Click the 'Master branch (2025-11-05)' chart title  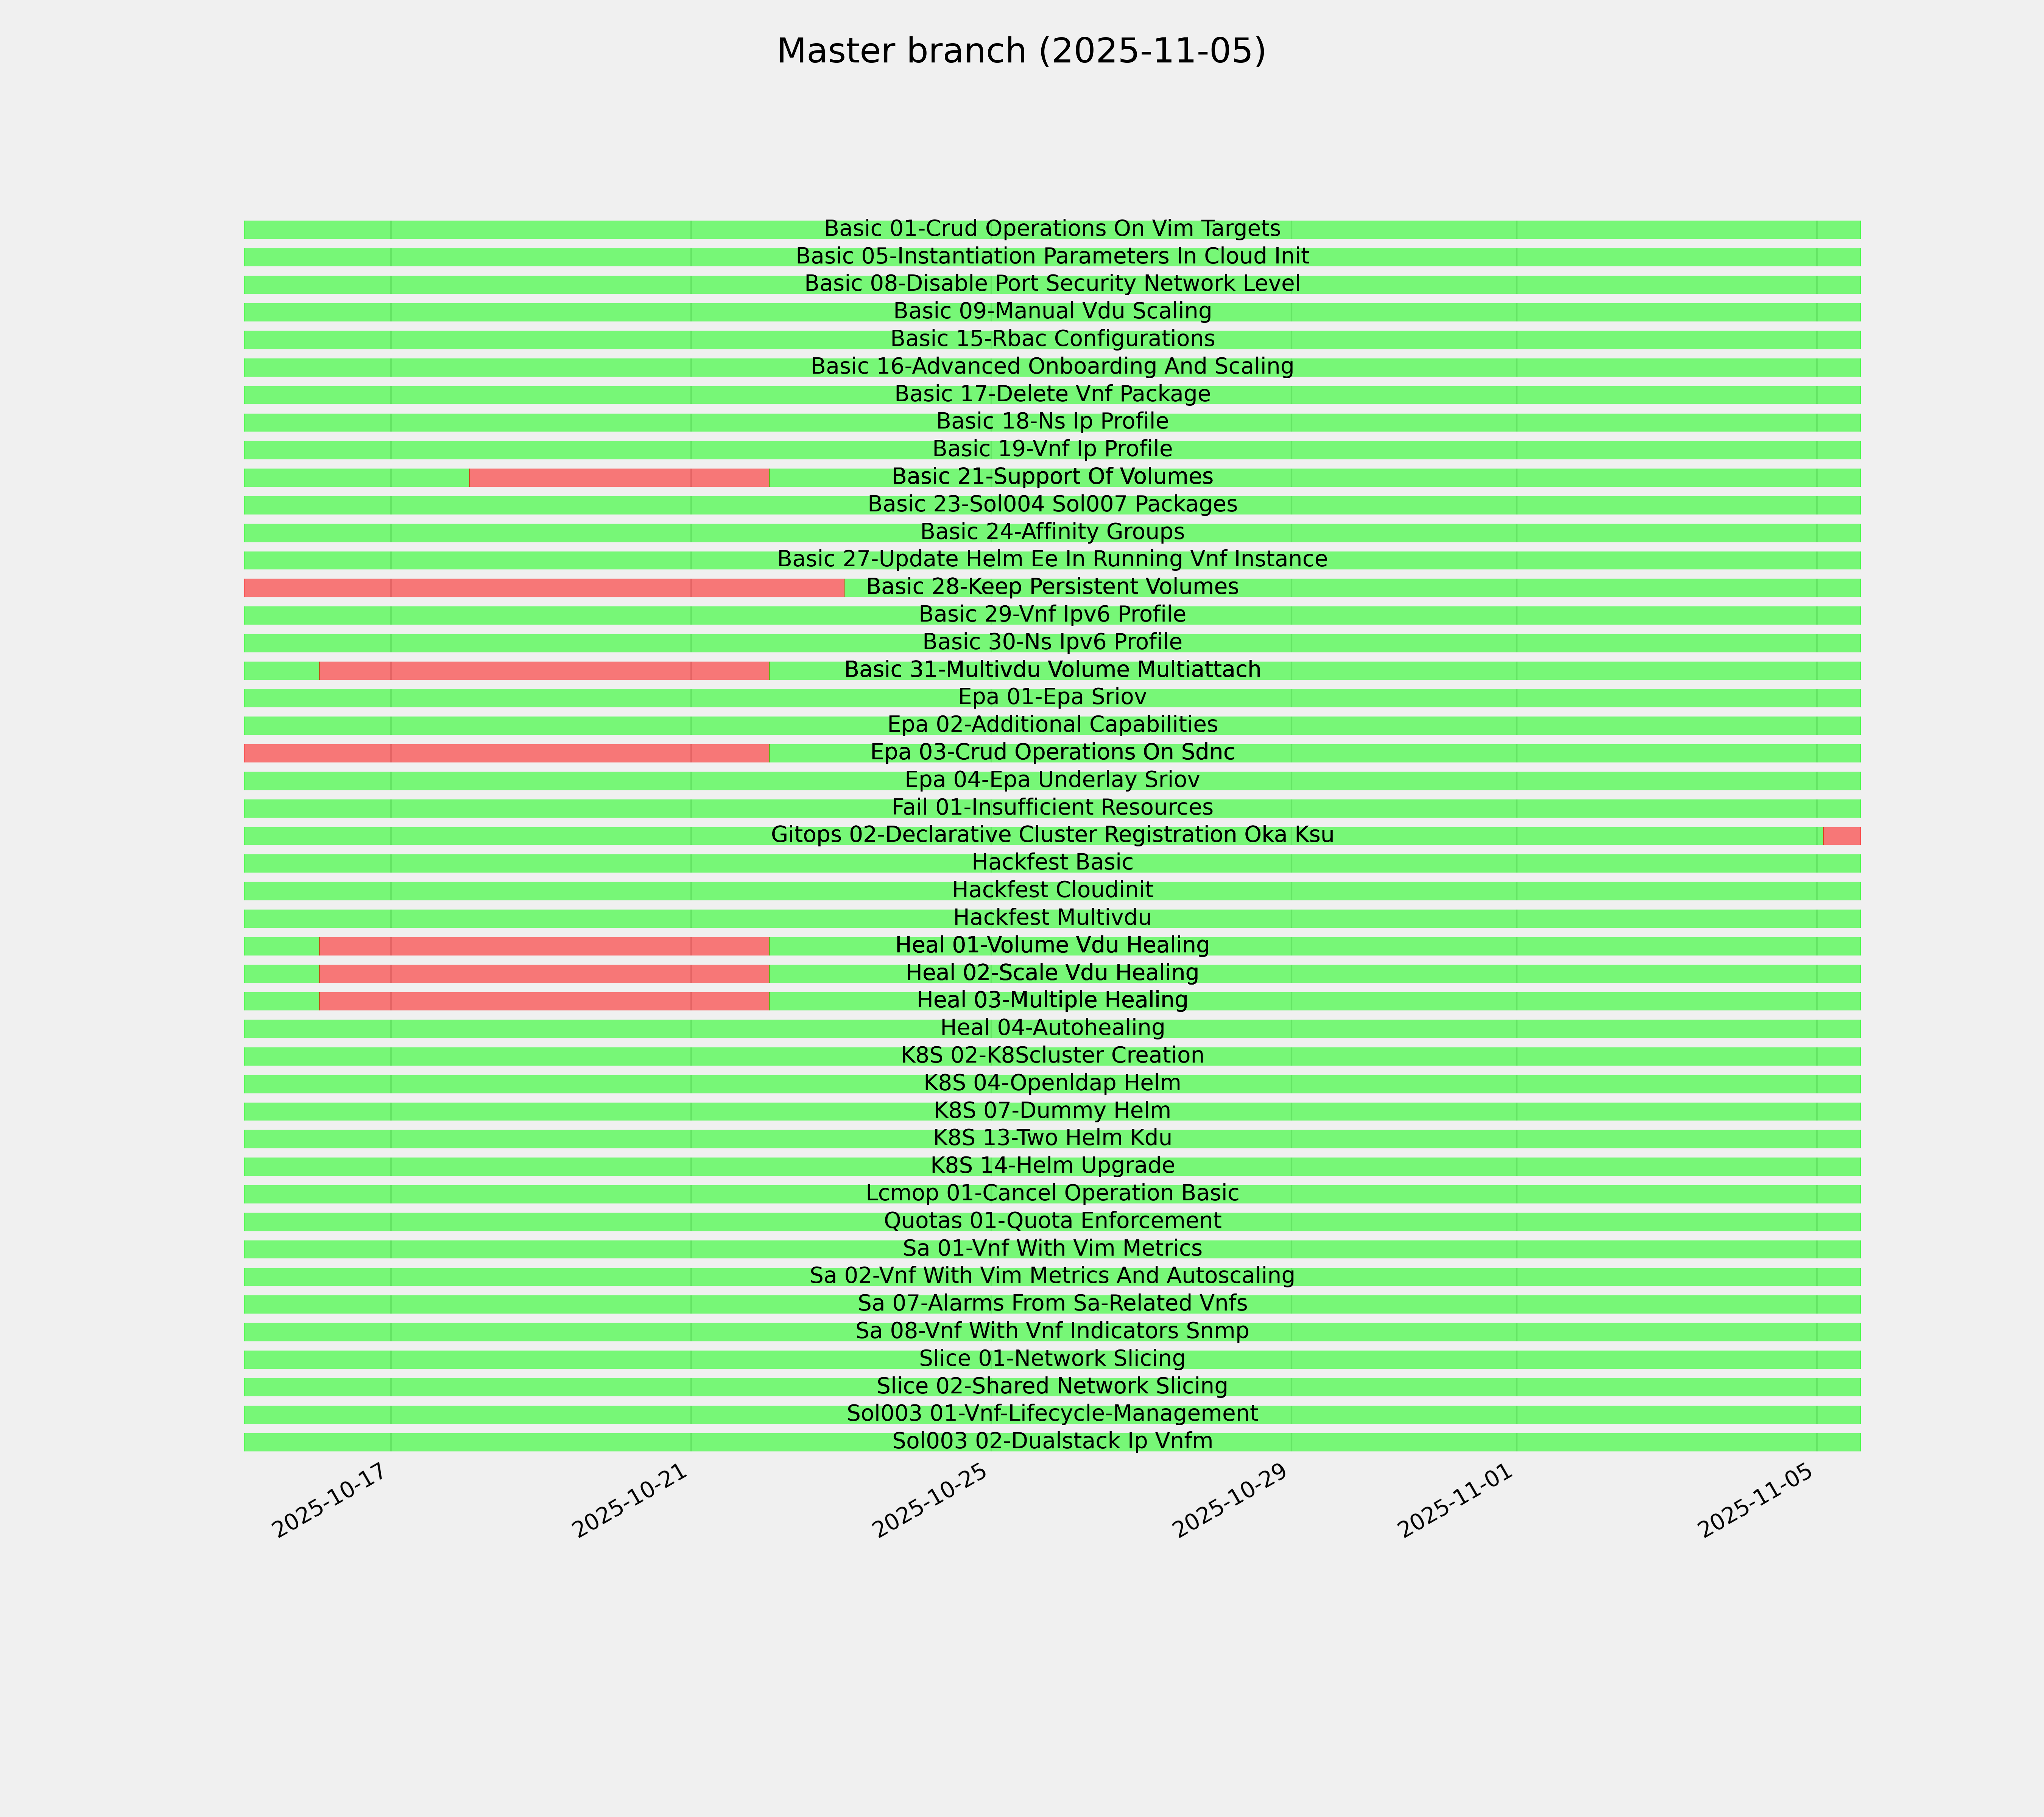tap(1021, 51)
